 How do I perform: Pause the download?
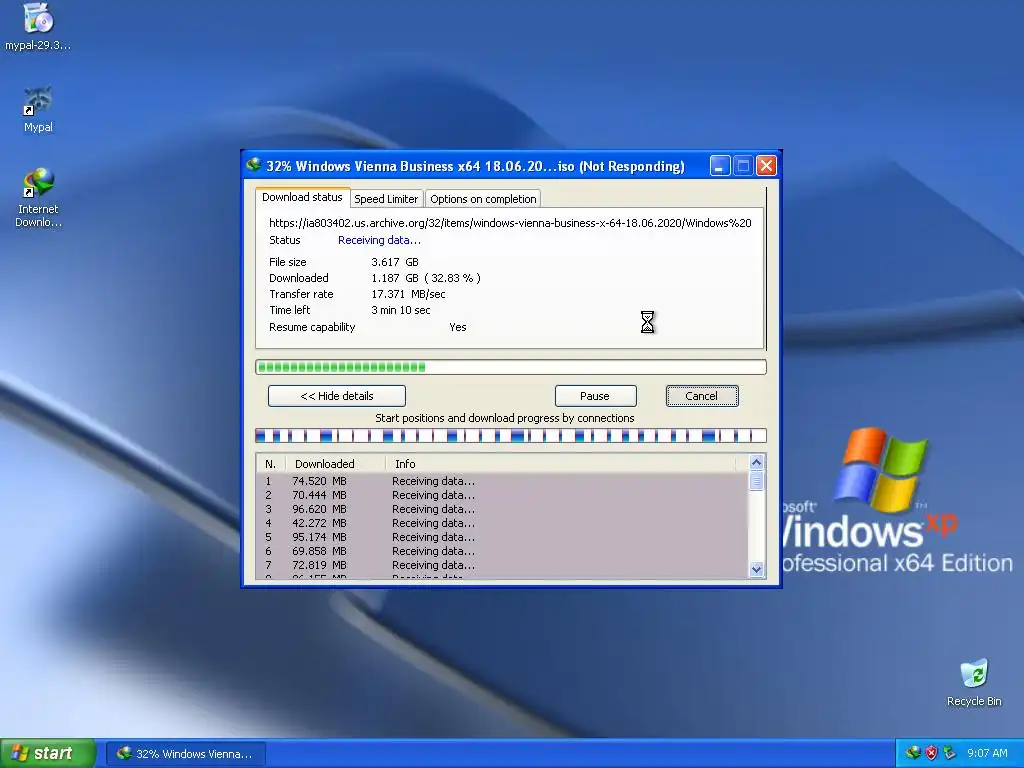pyautogui.click(x=595, y=396)
